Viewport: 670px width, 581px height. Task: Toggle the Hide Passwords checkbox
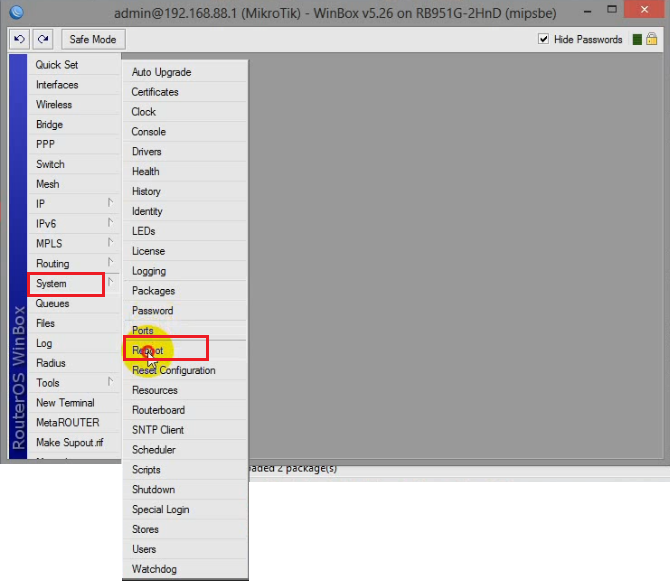click(543, 39)
